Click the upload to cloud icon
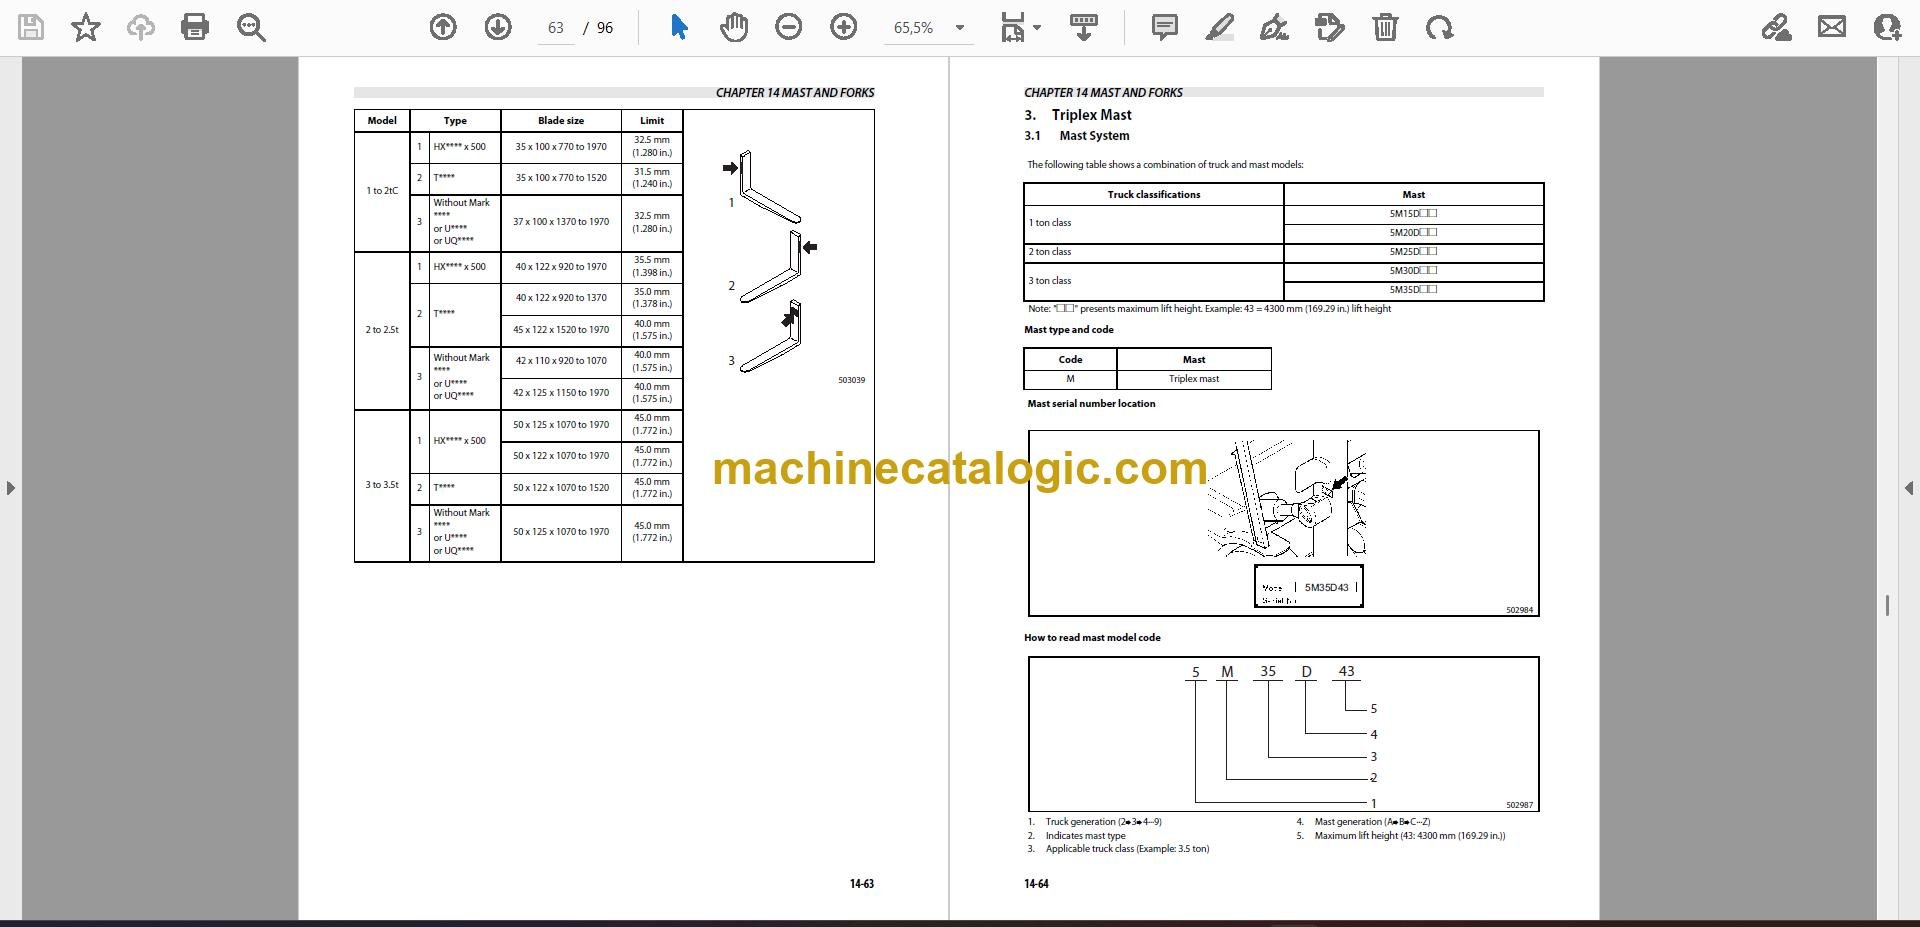This screenshot has width=1920, height=927. tap(140, 27)
